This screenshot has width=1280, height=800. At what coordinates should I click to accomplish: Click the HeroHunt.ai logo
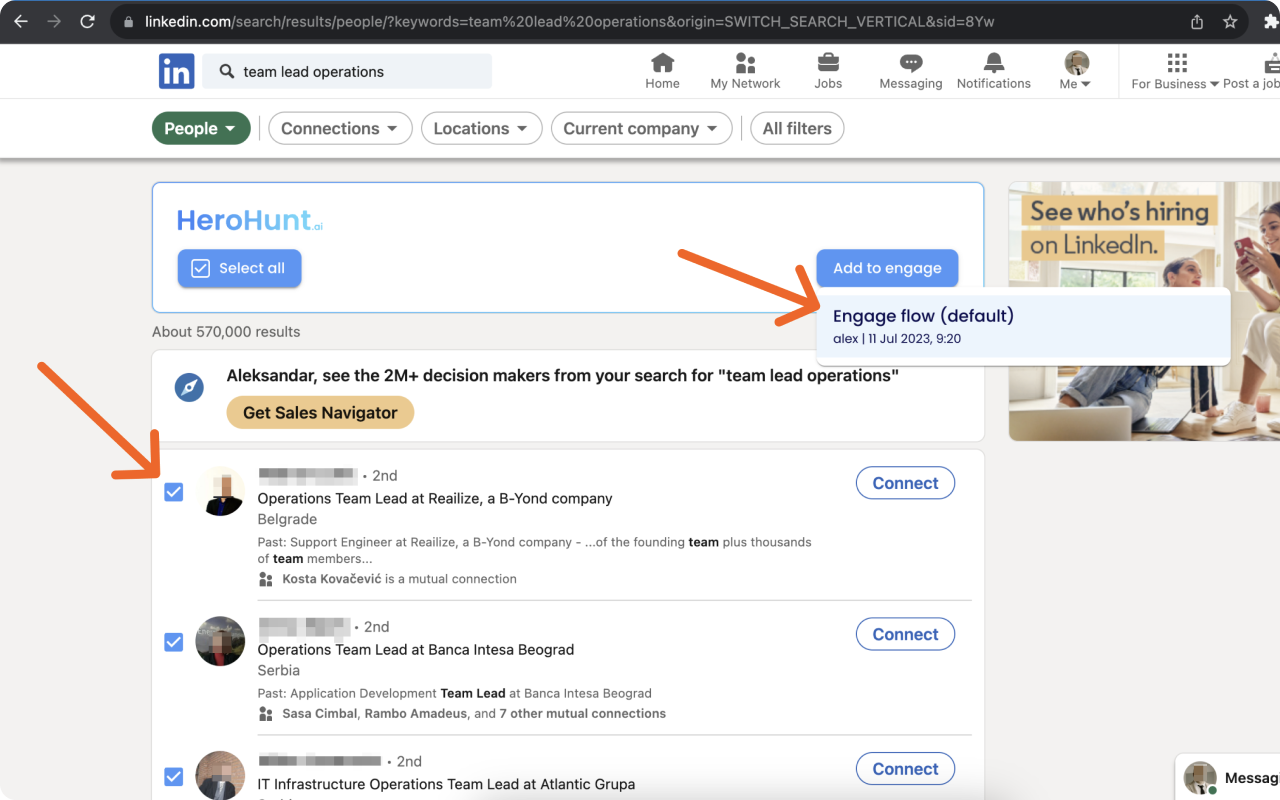(250, 221)
